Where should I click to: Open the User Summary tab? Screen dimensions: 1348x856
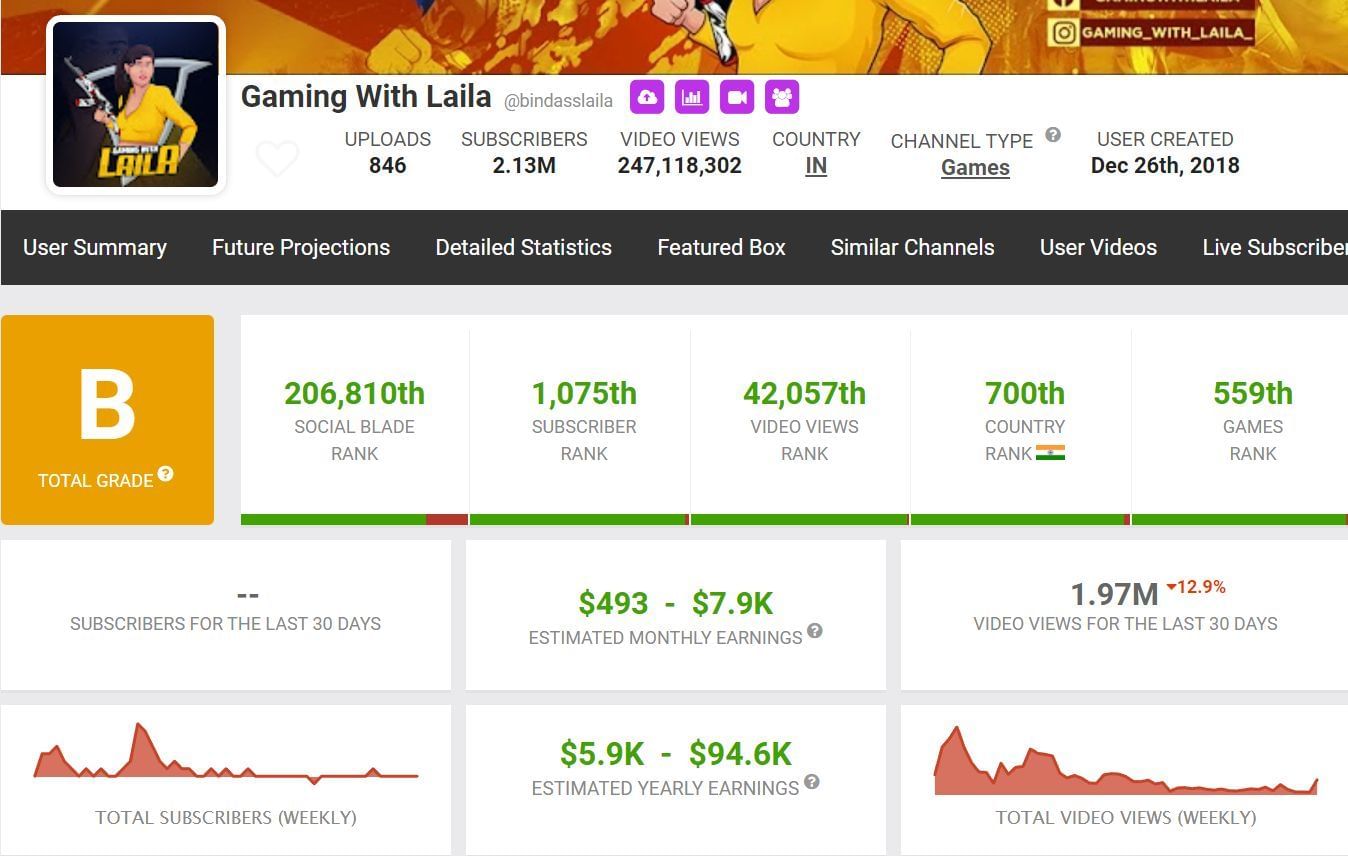(x=95, y=247)
